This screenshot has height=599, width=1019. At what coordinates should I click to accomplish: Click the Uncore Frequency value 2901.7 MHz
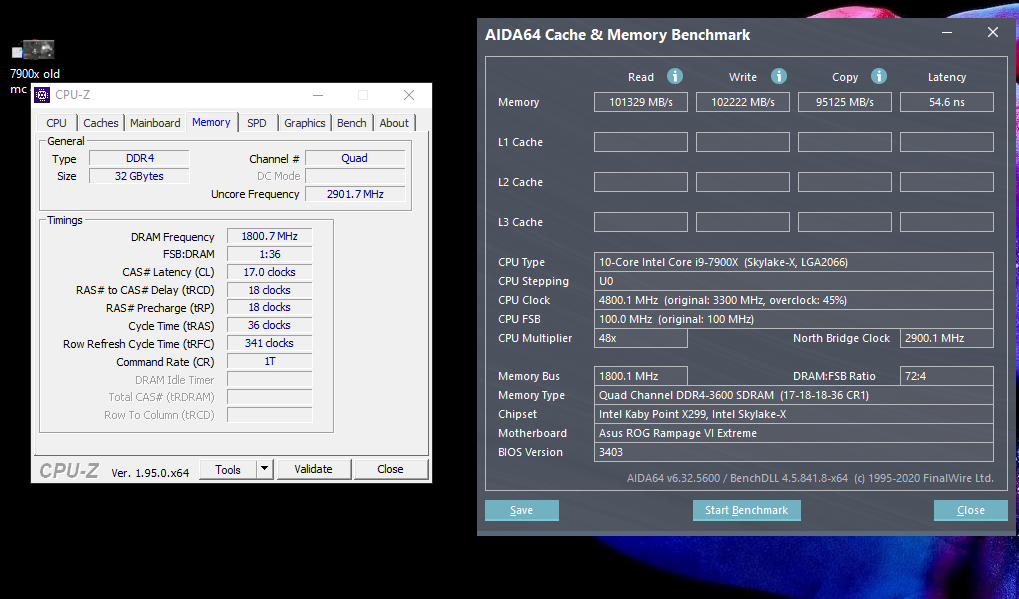[x=355, y=194]
